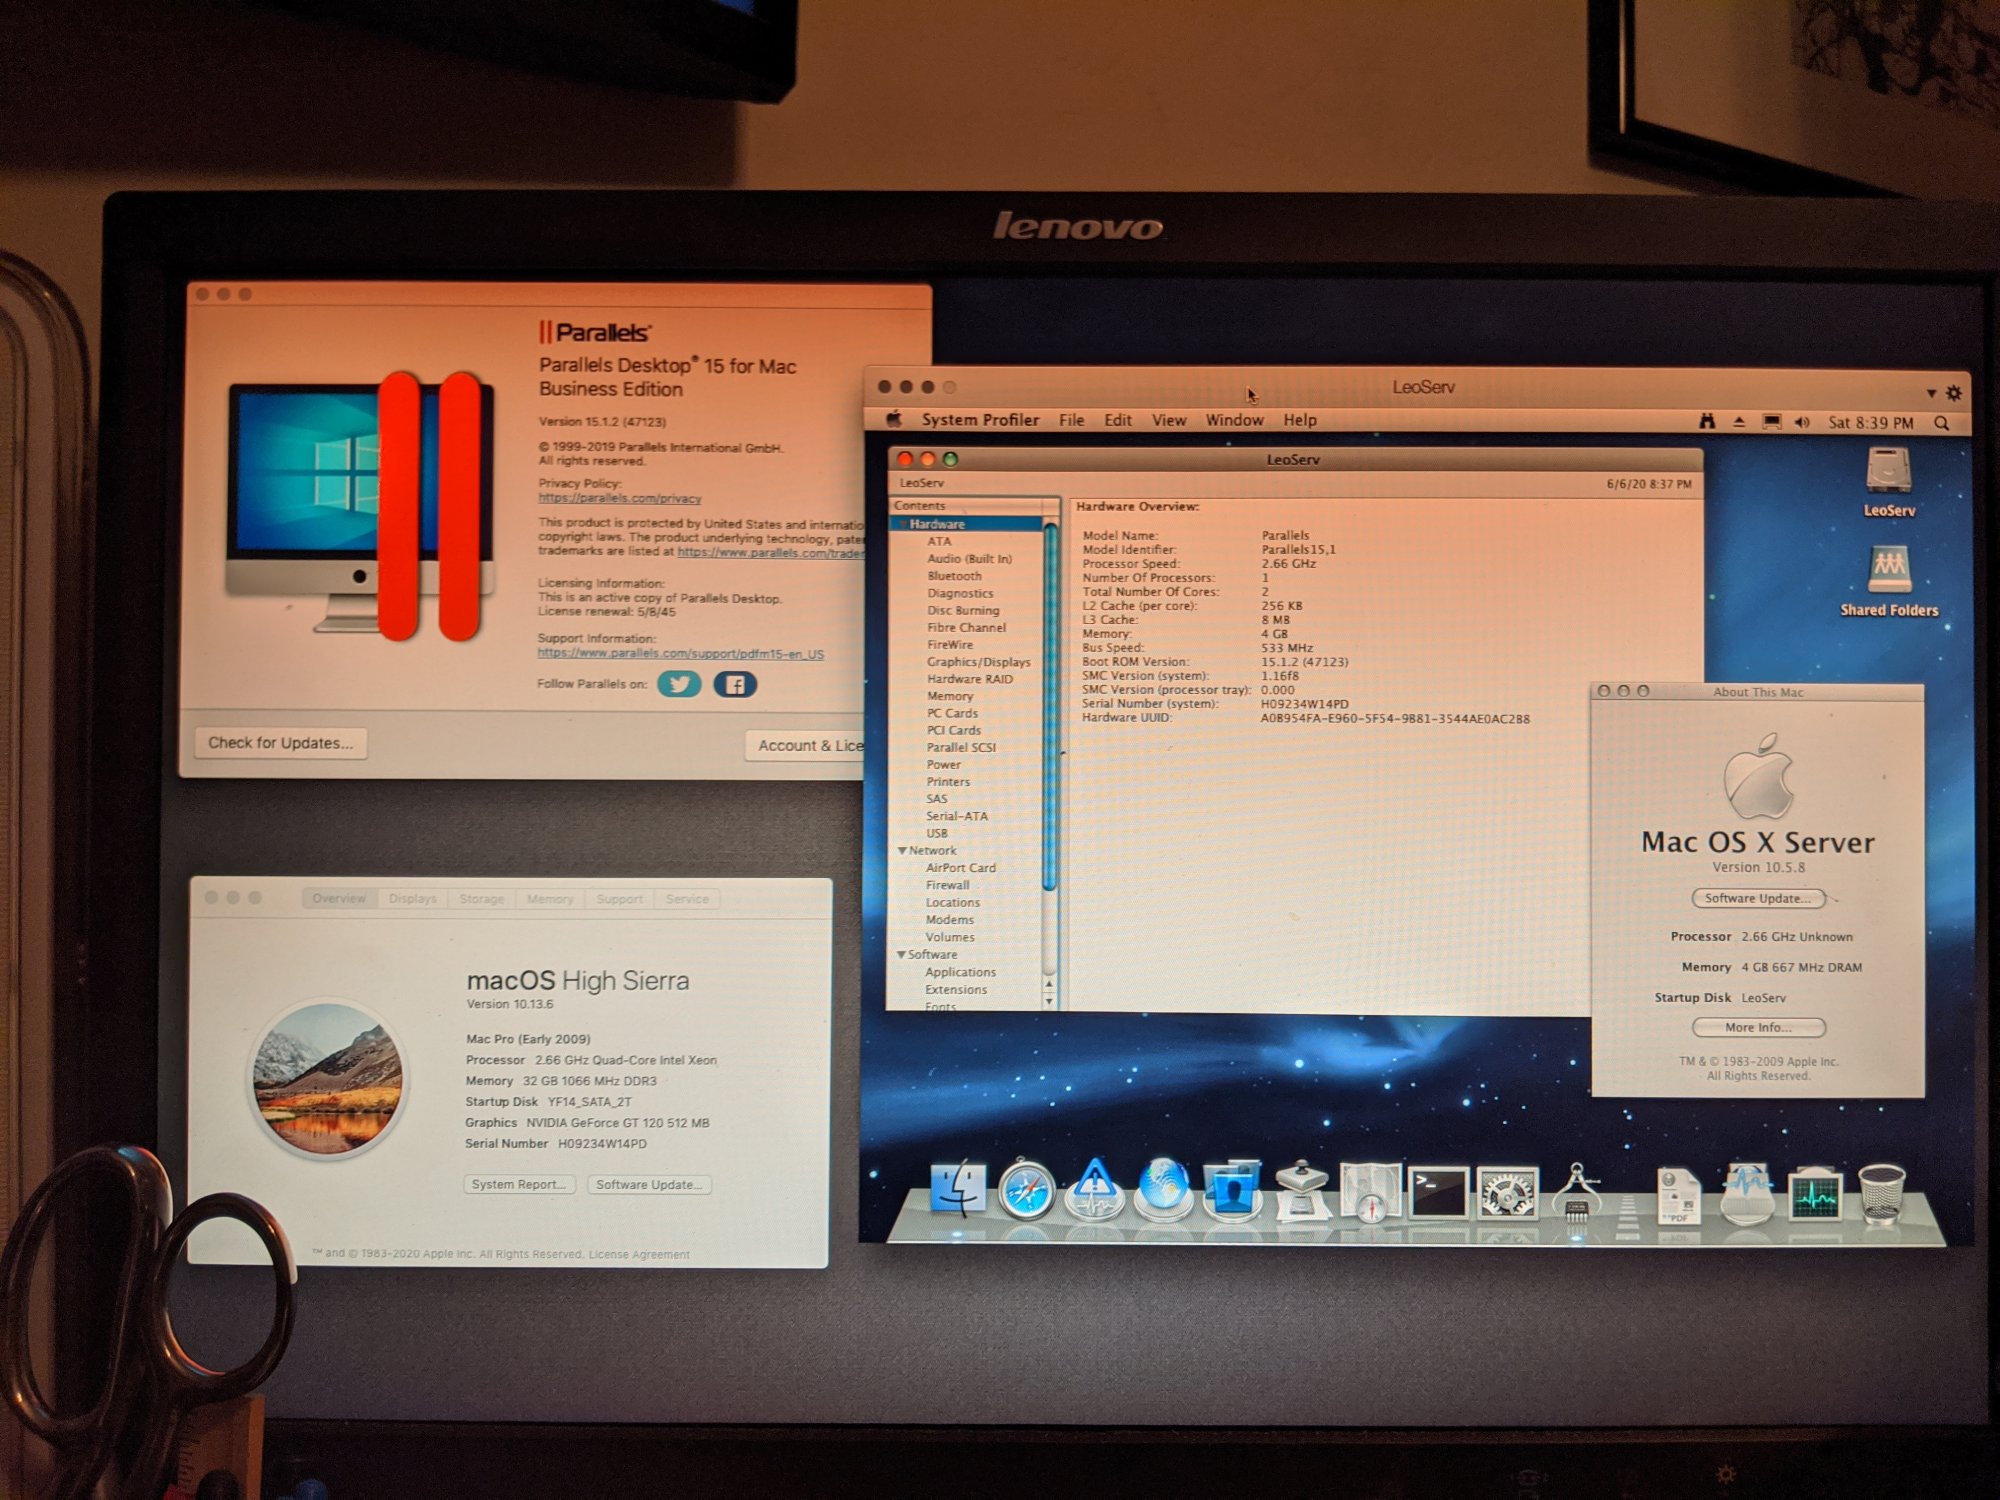Open the Trash in the dock
Image resolution: width=2000 pixels, height=1500 pixels.
coord(1882,1193)
